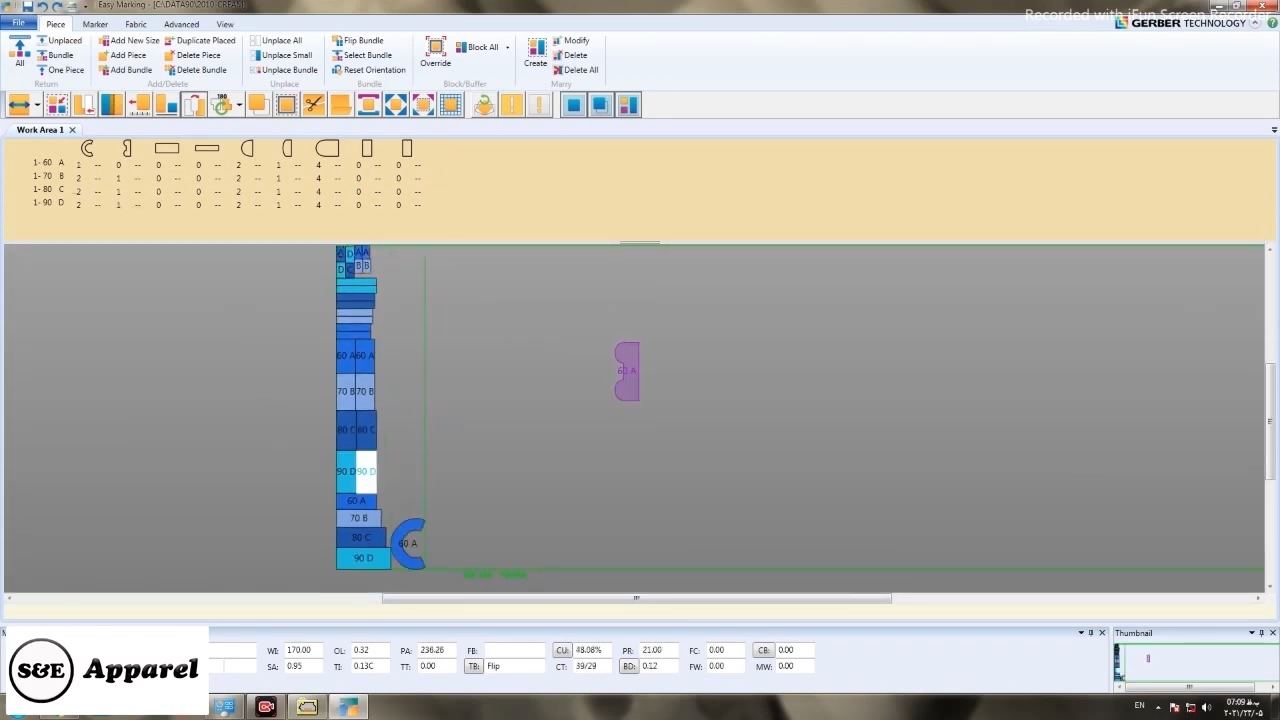Switch to the Marker ribbon tab
The image size is (1280, 720).
[95, 24]
